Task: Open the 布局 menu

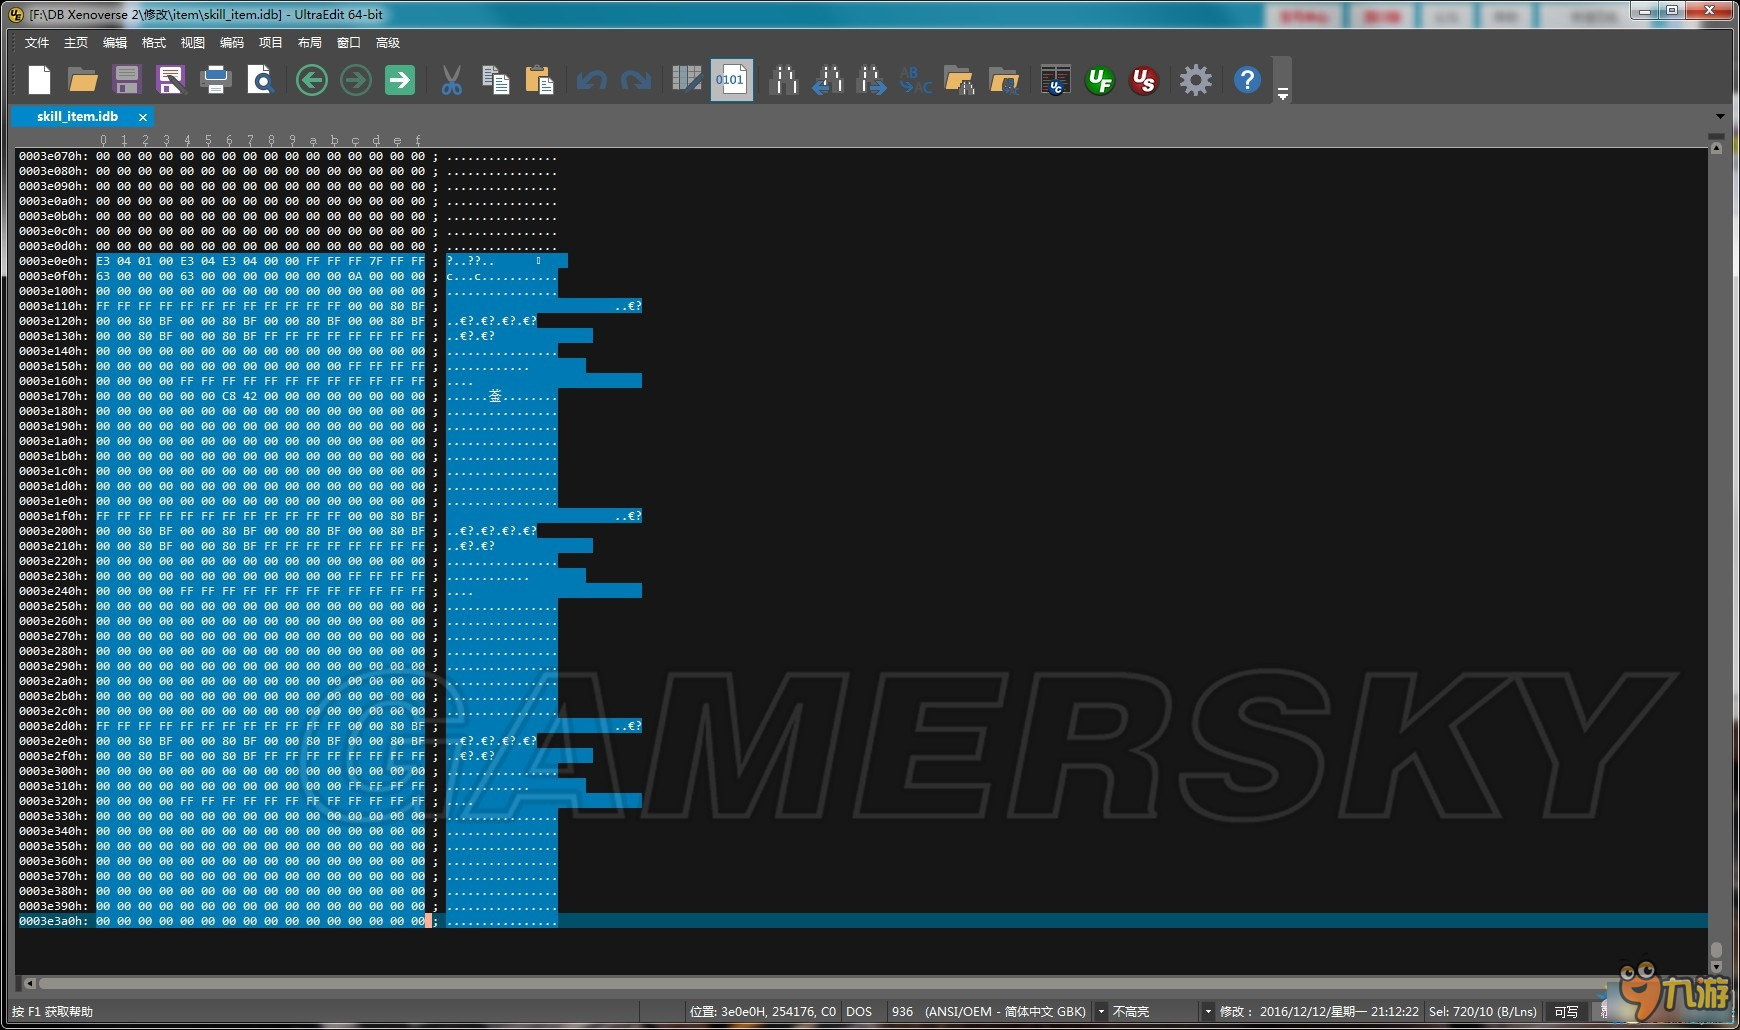Action: [310, 43]
